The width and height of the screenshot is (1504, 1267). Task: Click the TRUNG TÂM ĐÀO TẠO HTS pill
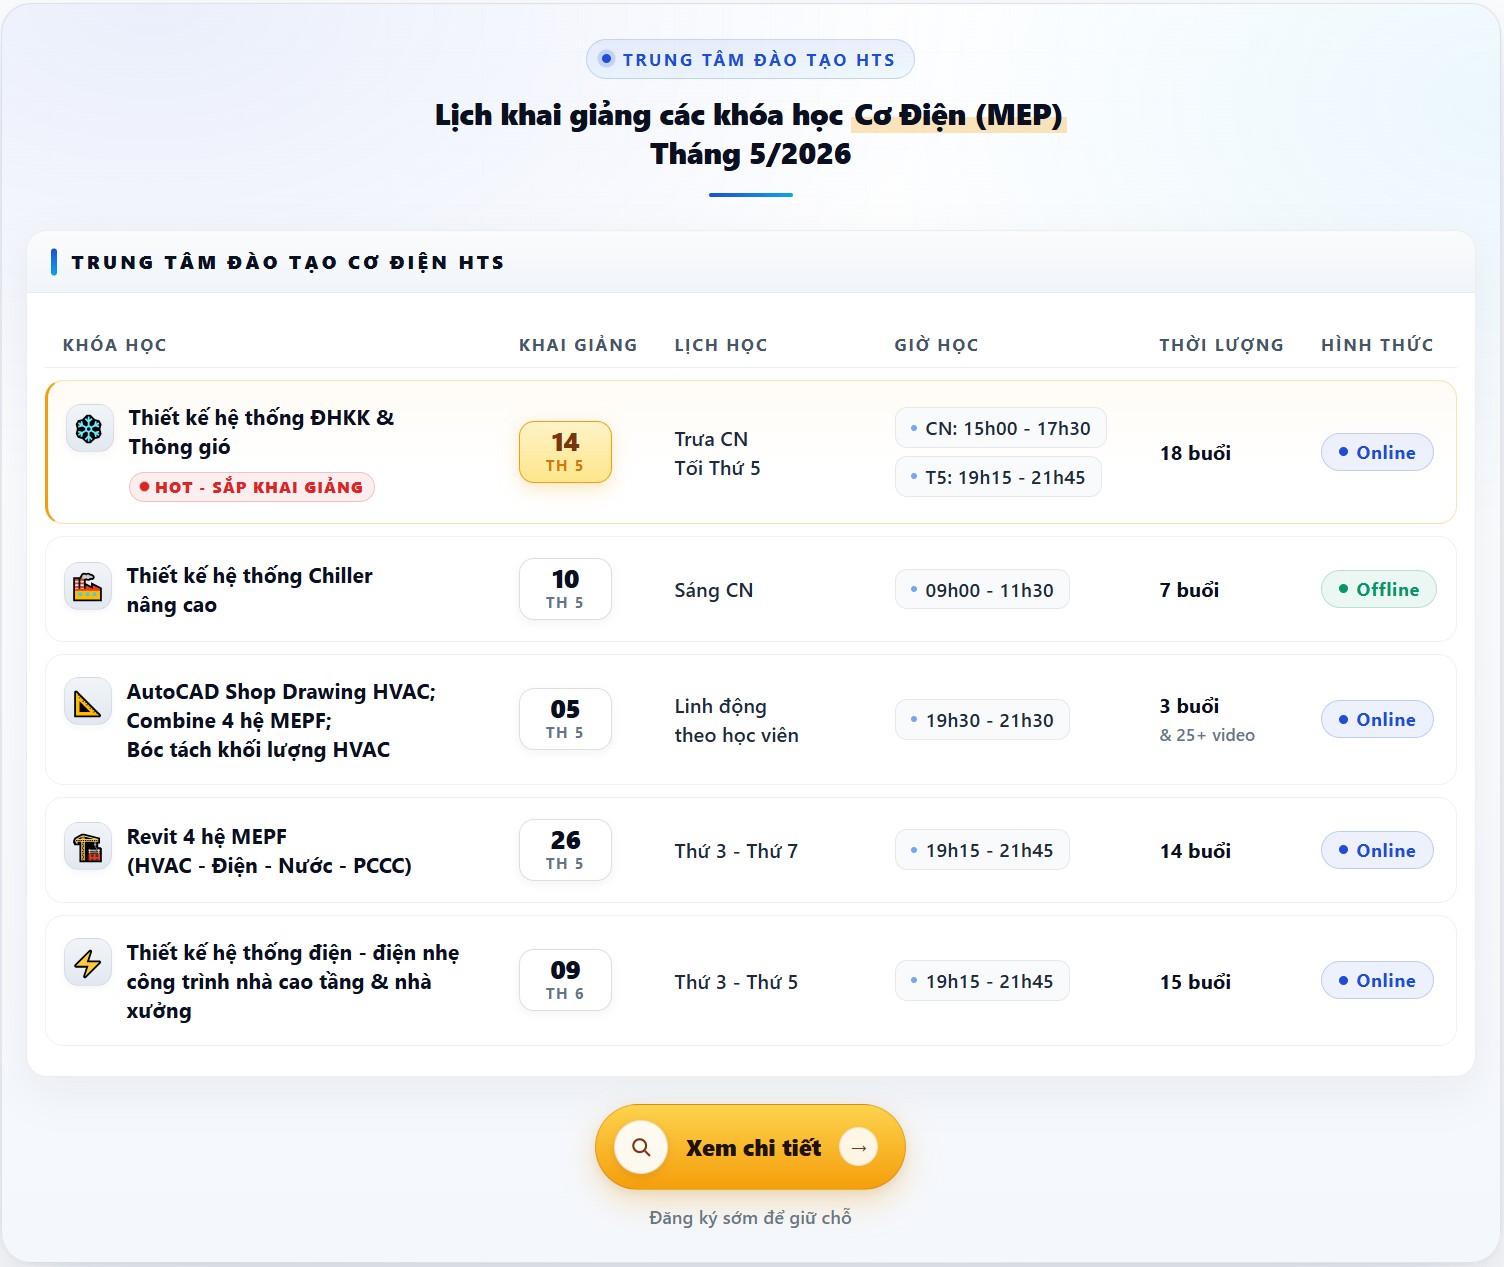(x=750, y=60)
